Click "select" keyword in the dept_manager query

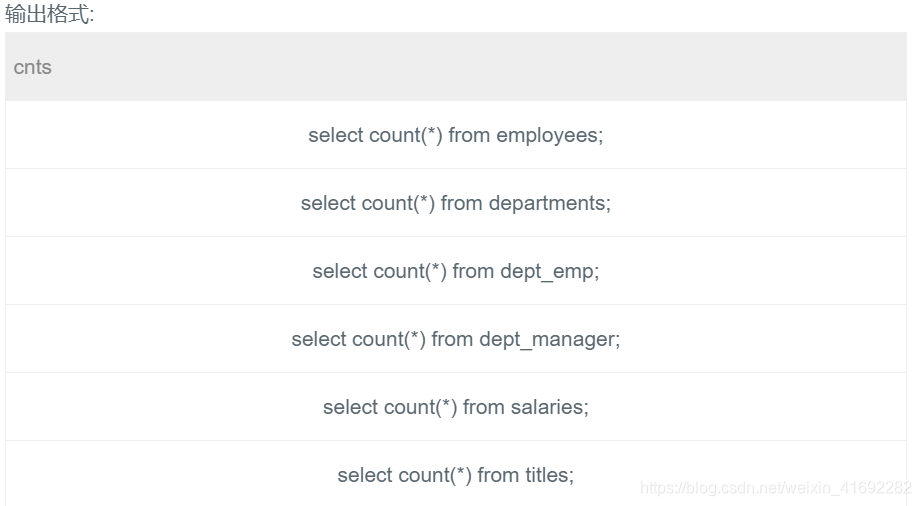pos(318,339)
